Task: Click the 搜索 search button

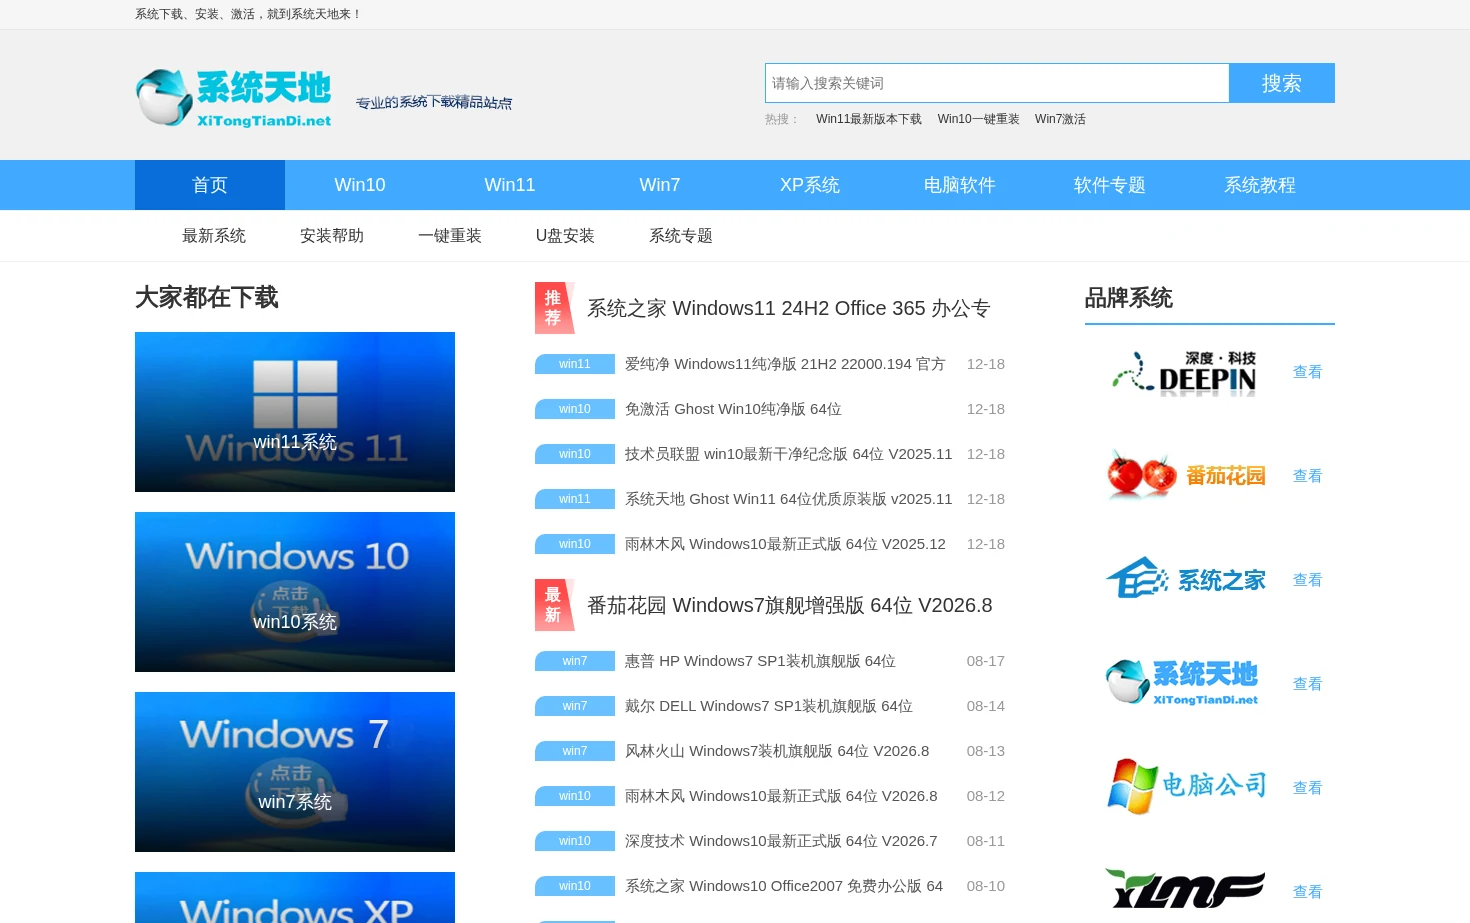Action: [x=1282, y=83]
